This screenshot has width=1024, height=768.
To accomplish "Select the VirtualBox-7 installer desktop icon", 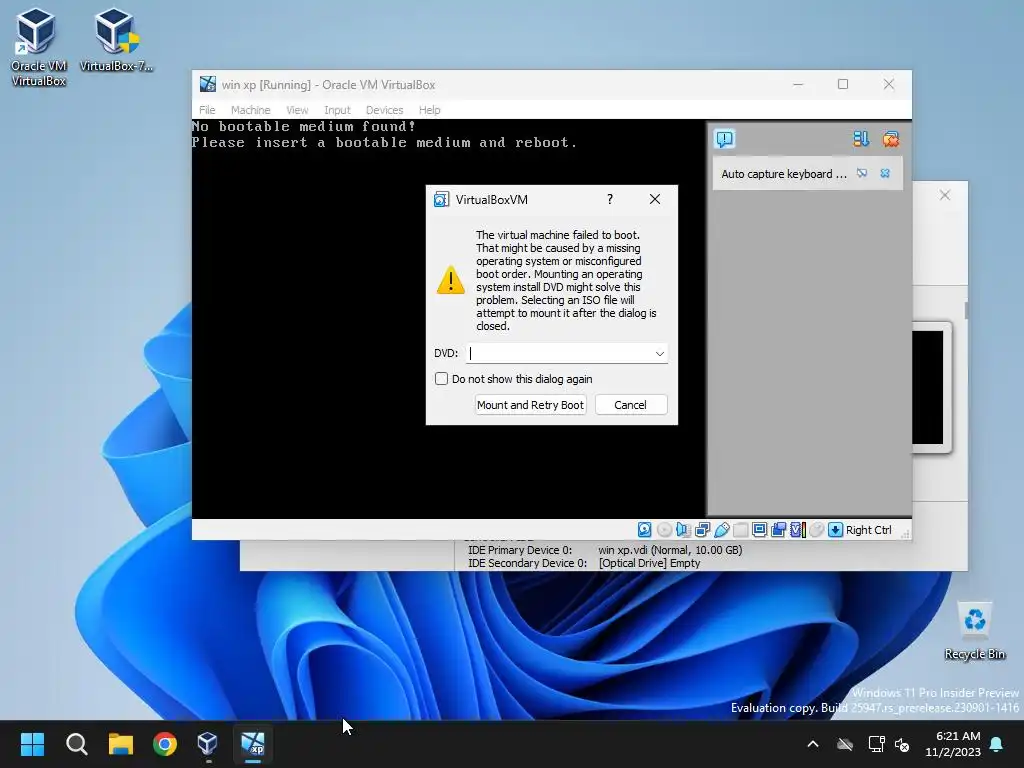I will [x=117, y=39].
